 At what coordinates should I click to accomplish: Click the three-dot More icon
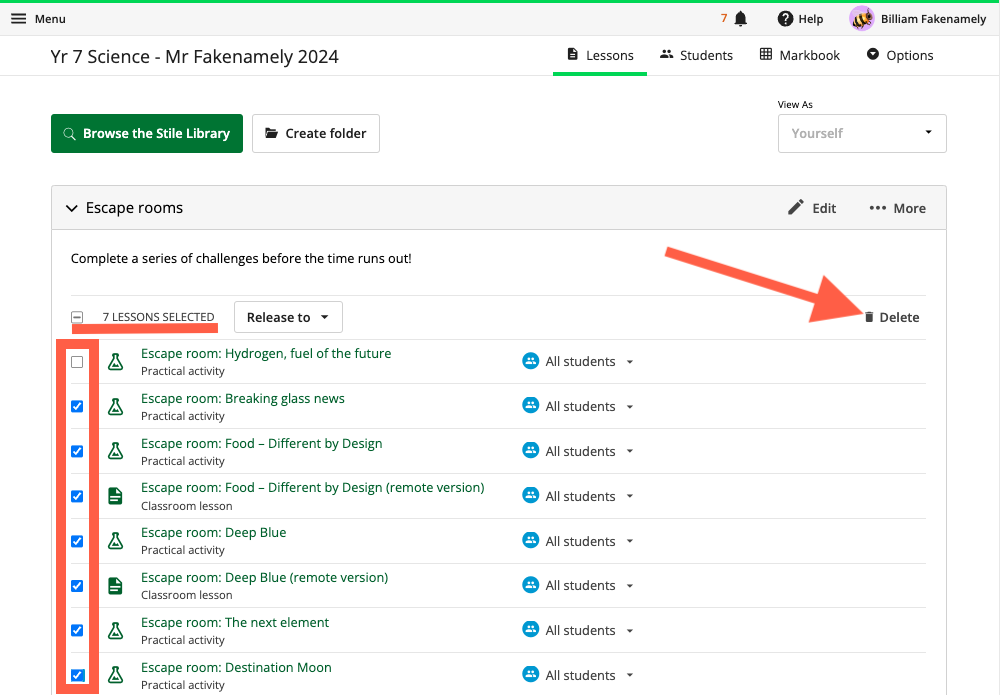878,208
